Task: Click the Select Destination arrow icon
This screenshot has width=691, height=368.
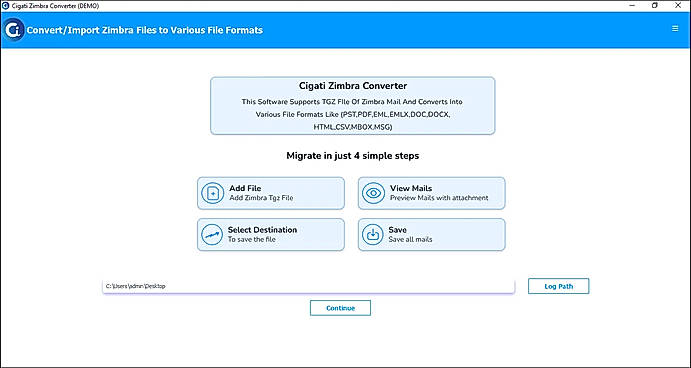Action: tap(212, 234)
